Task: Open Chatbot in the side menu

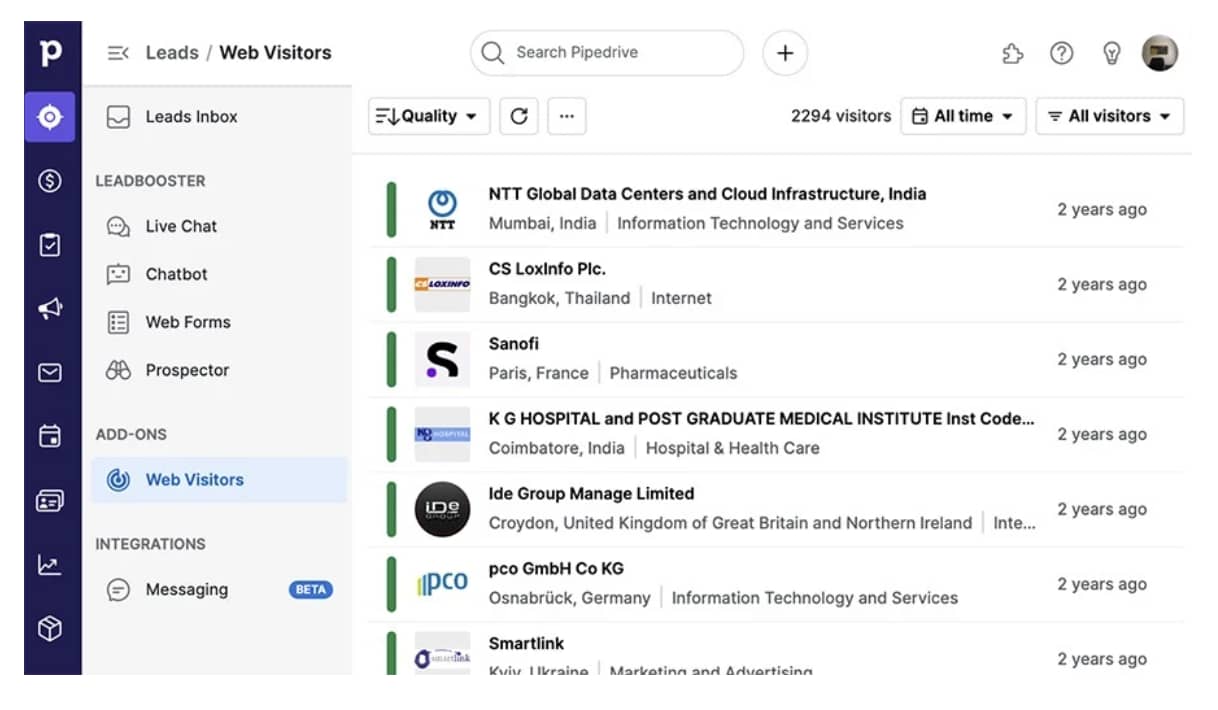Action: (x=219, y=274)
